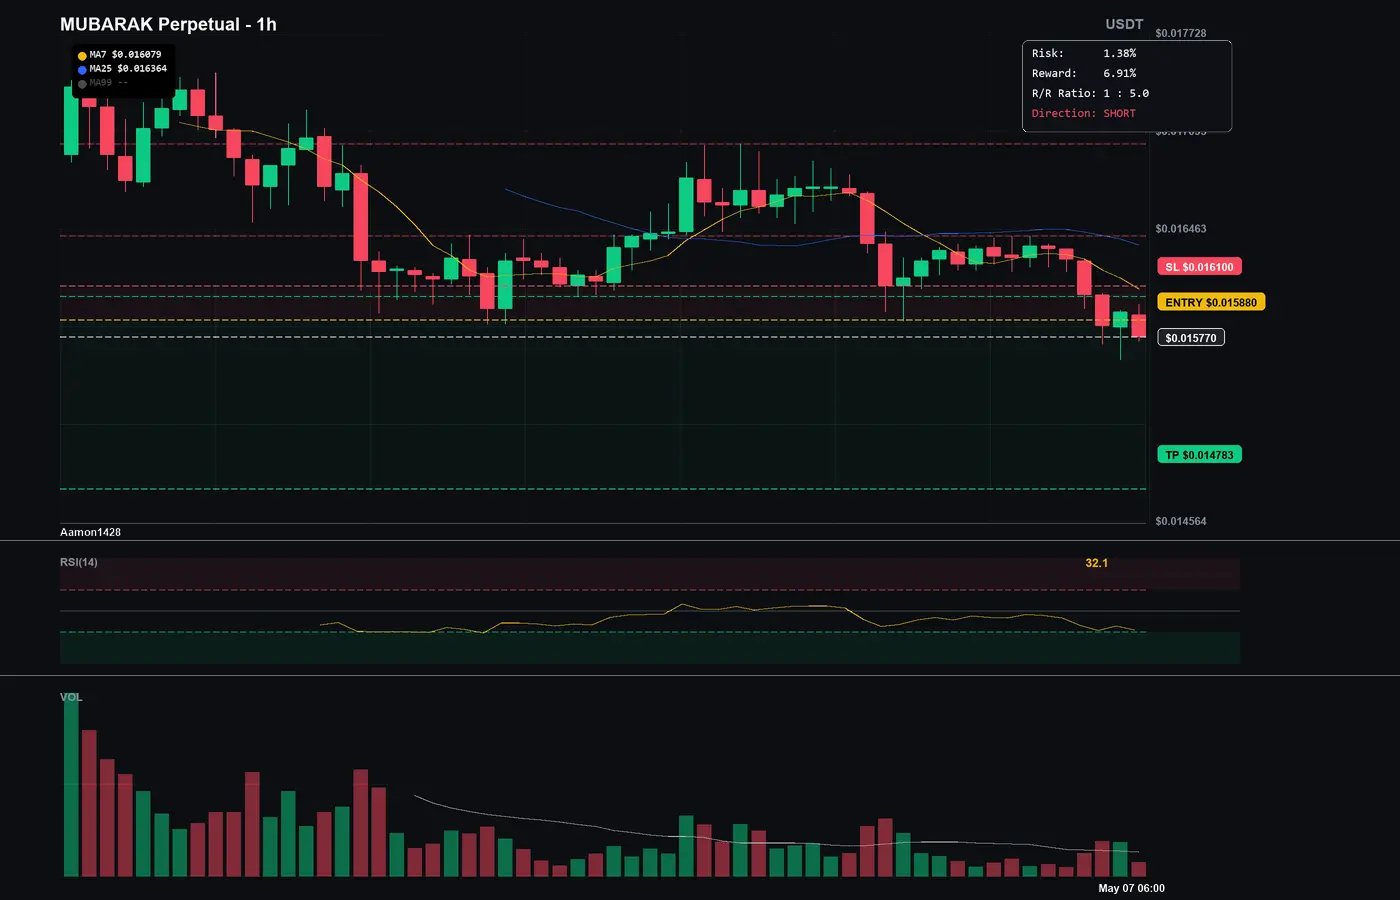Click the Risk 1.38% value
Viewport: 1400px width, 900px height.
tap(1120, 53)
